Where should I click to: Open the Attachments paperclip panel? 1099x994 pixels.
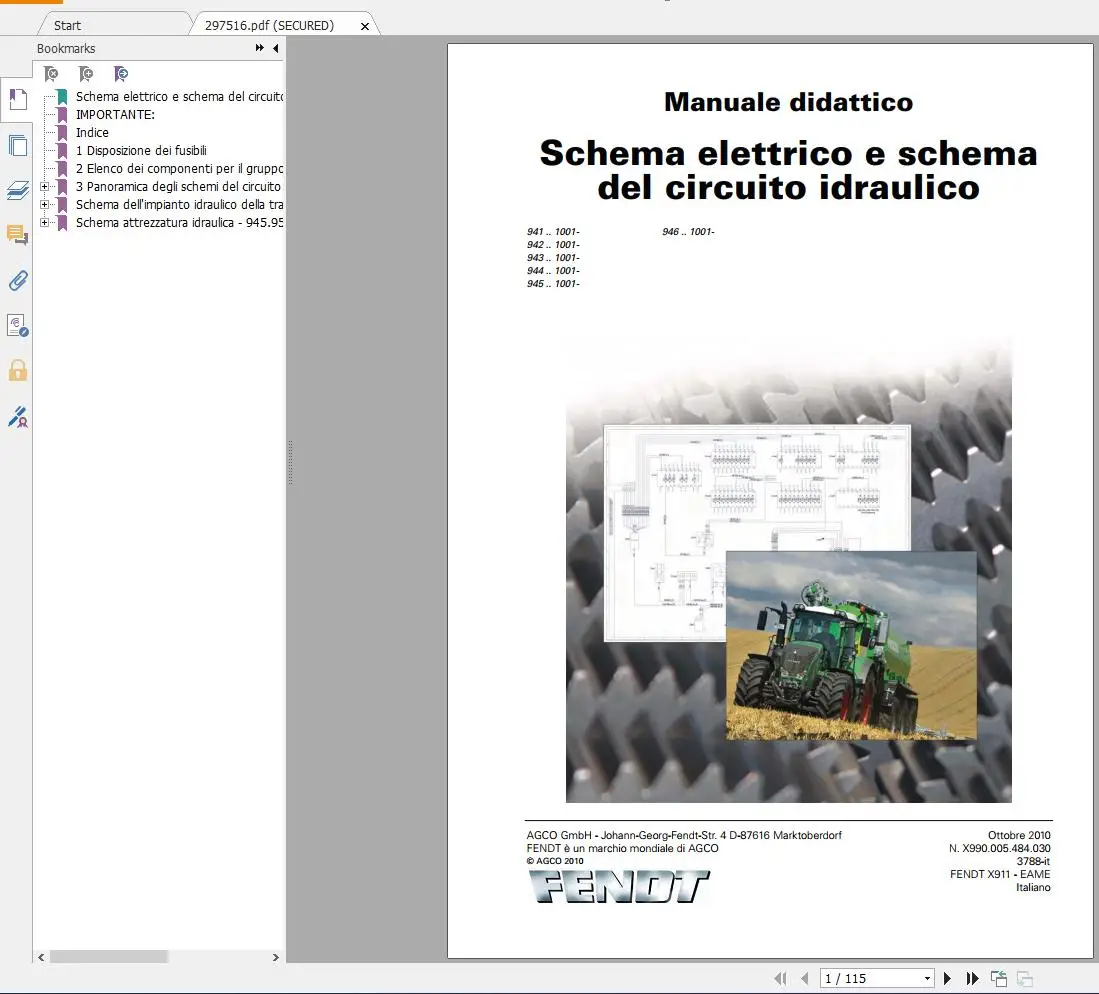(x=18, y=280)
